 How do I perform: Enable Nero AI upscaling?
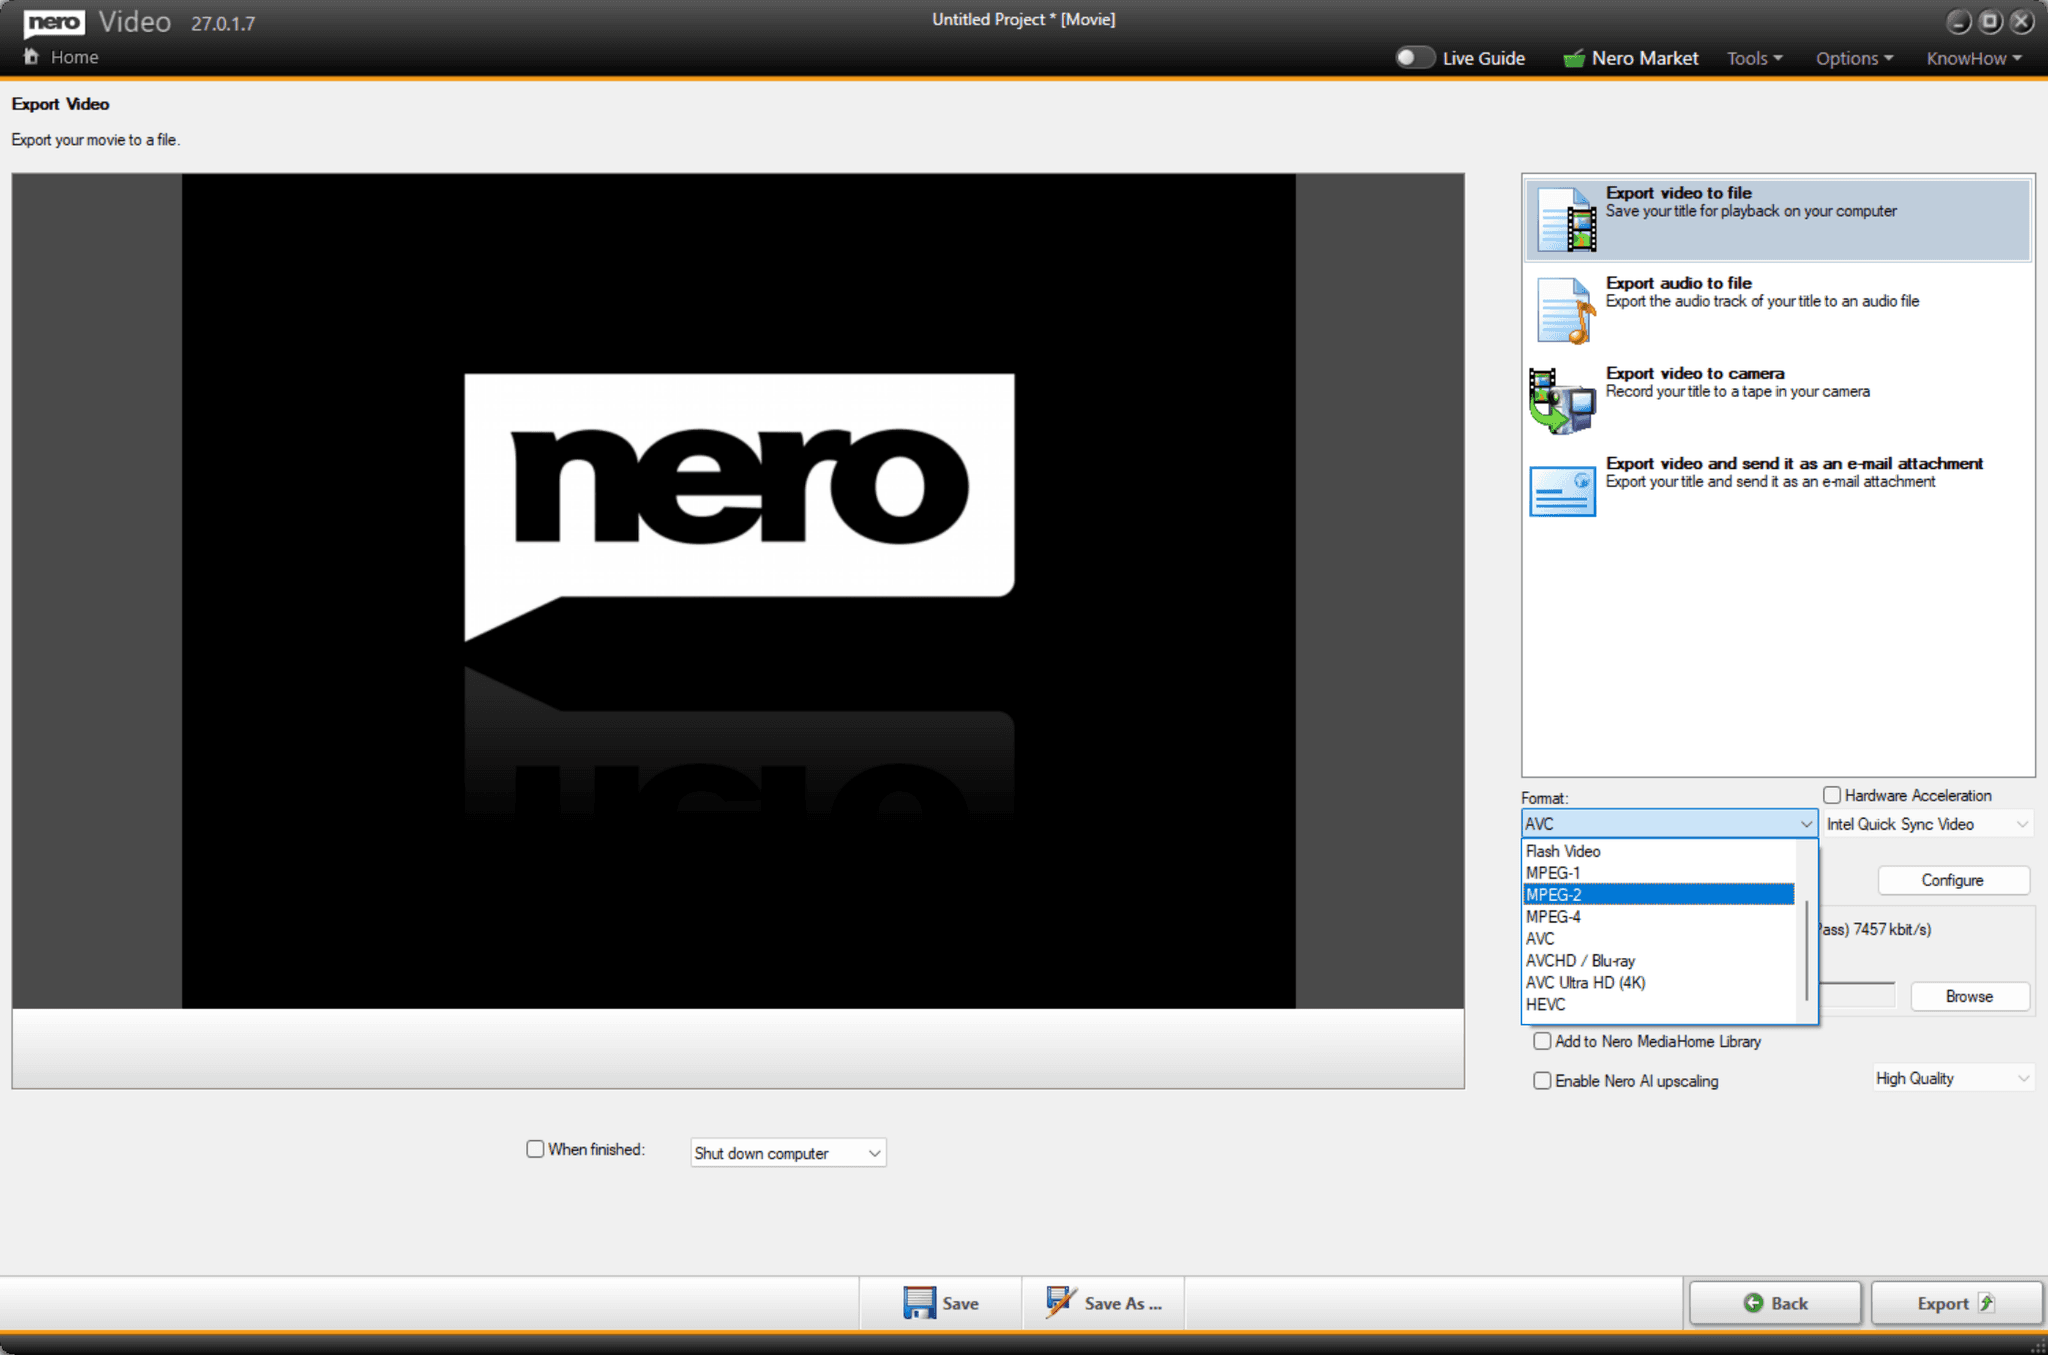click(1542, 1080)
